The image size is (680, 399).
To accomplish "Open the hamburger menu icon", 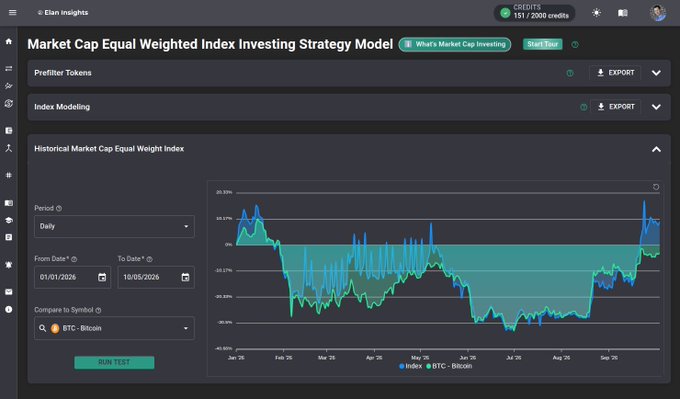I will pos(13,13).
